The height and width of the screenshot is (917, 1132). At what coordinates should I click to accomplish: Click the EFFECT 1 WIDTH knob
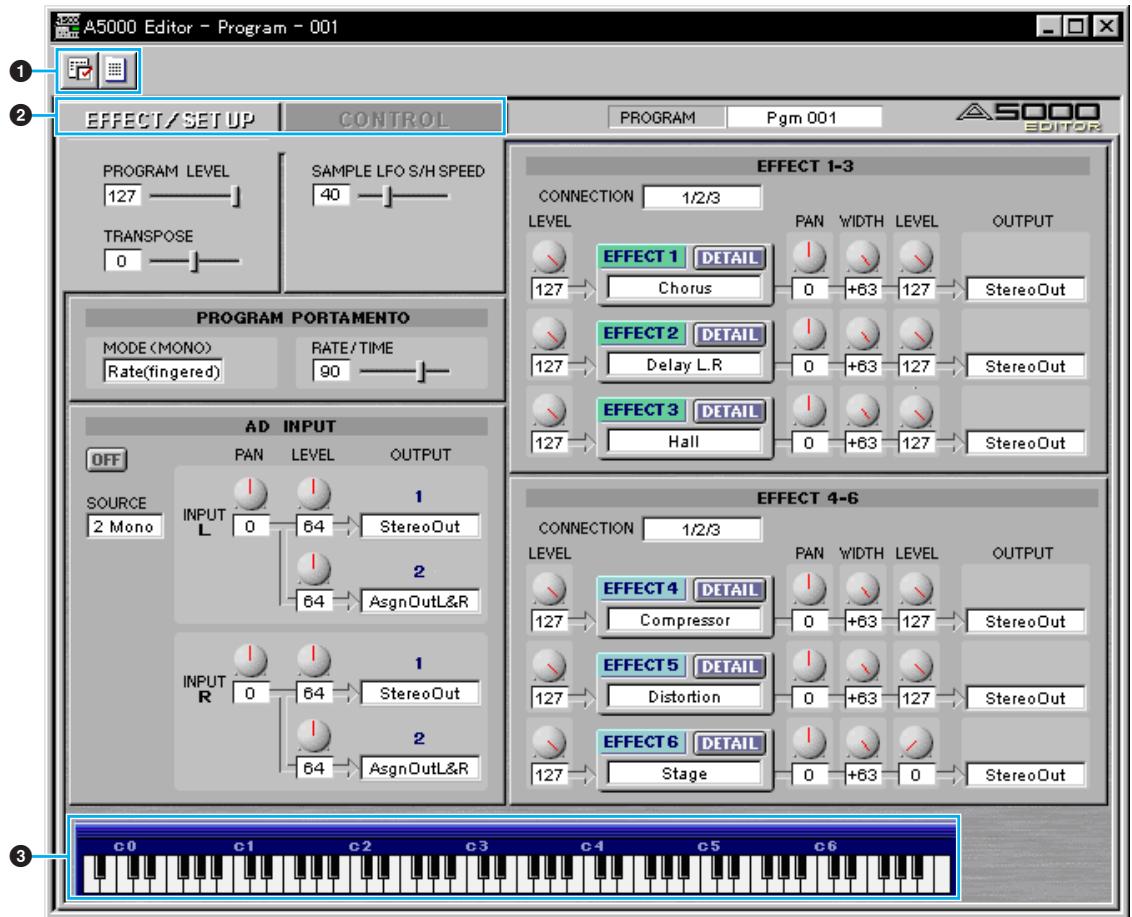(862, 257)
